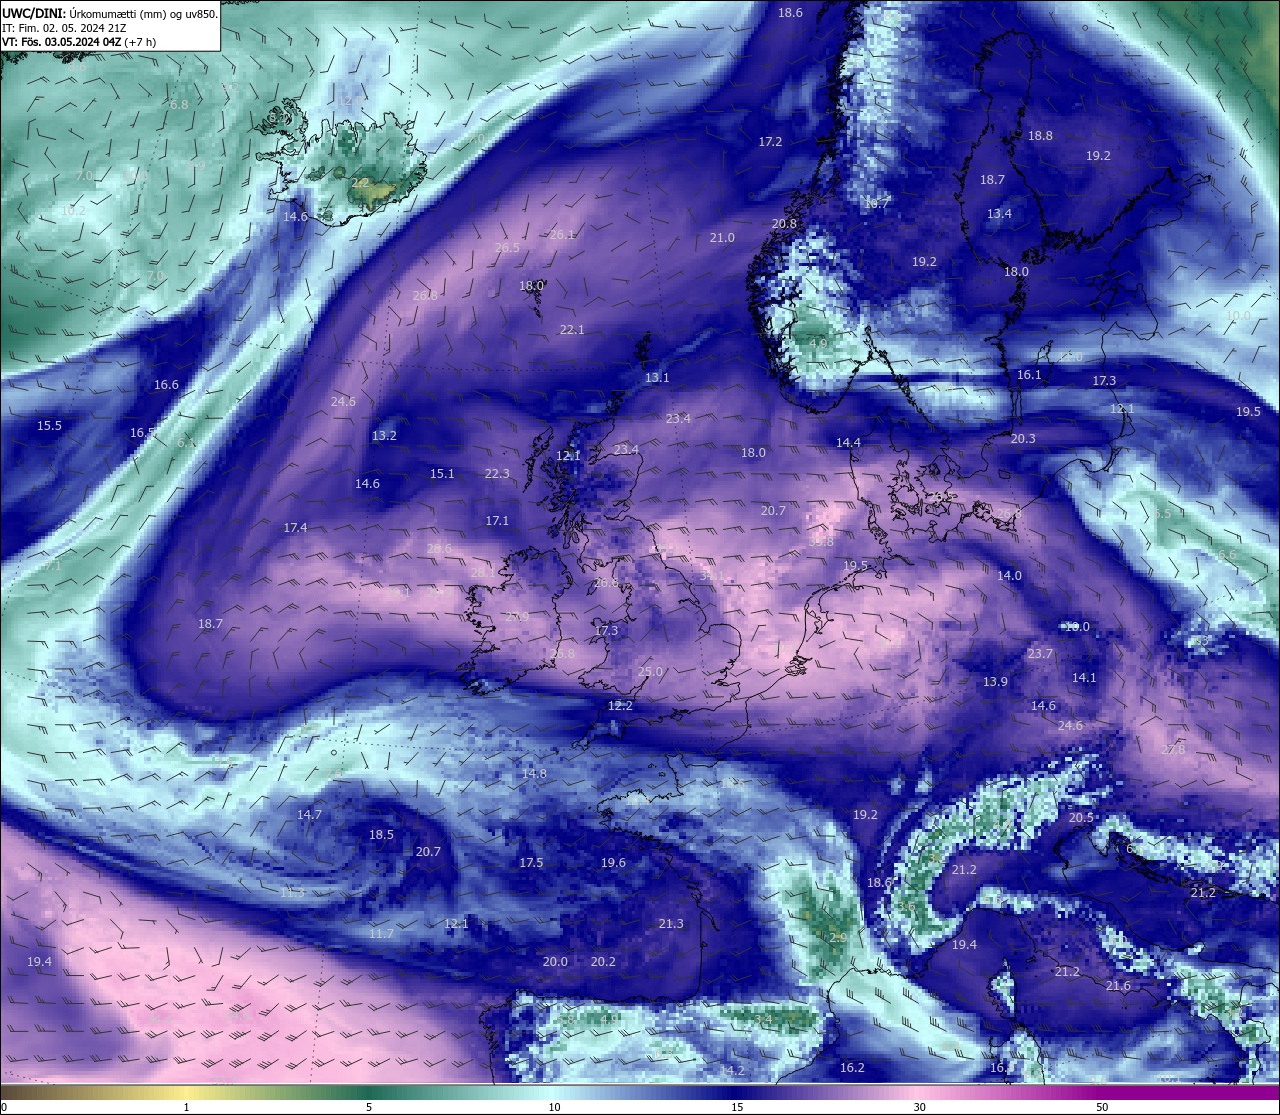The image size is (1280, 1115).
Task: Click the map value '16.5'
Action: tap(142, 432)
